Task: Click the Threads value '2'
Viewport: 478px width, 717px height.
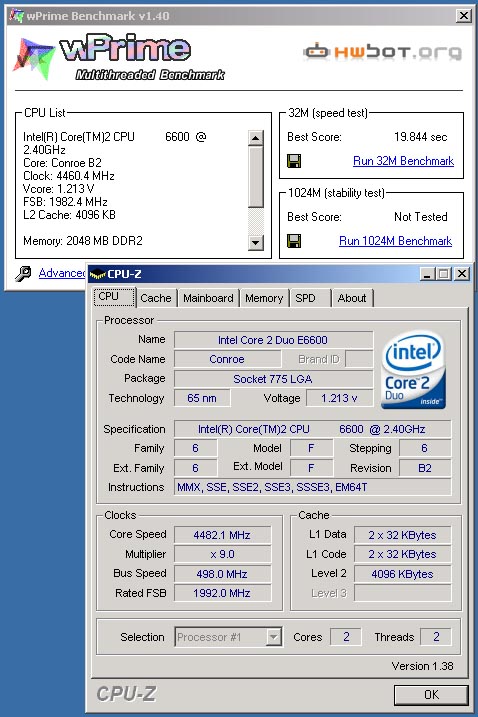Action: [x=436, y=637]
